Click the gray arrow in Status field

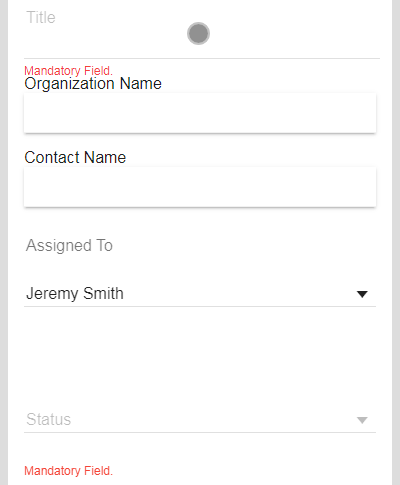point(362,420)
